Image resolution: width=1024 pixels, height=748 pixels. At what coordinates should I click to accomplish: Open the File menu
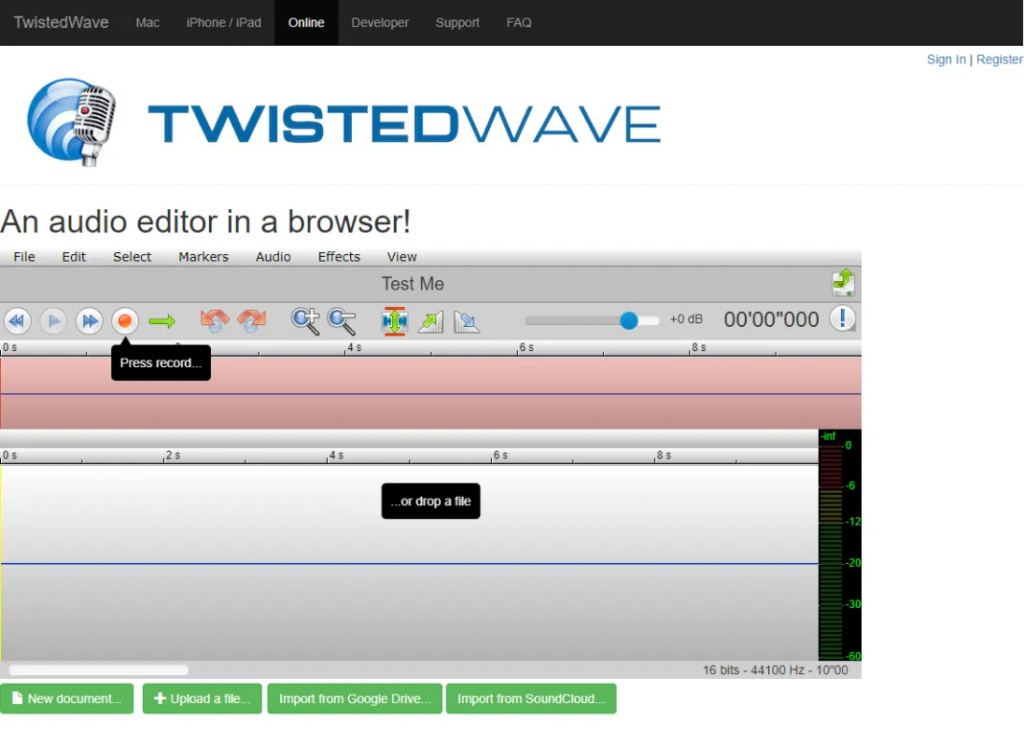(24, 257)
